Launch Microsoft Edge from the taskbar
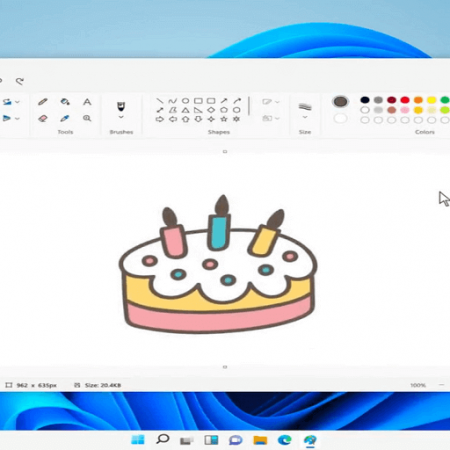 [x=285, y=440]
